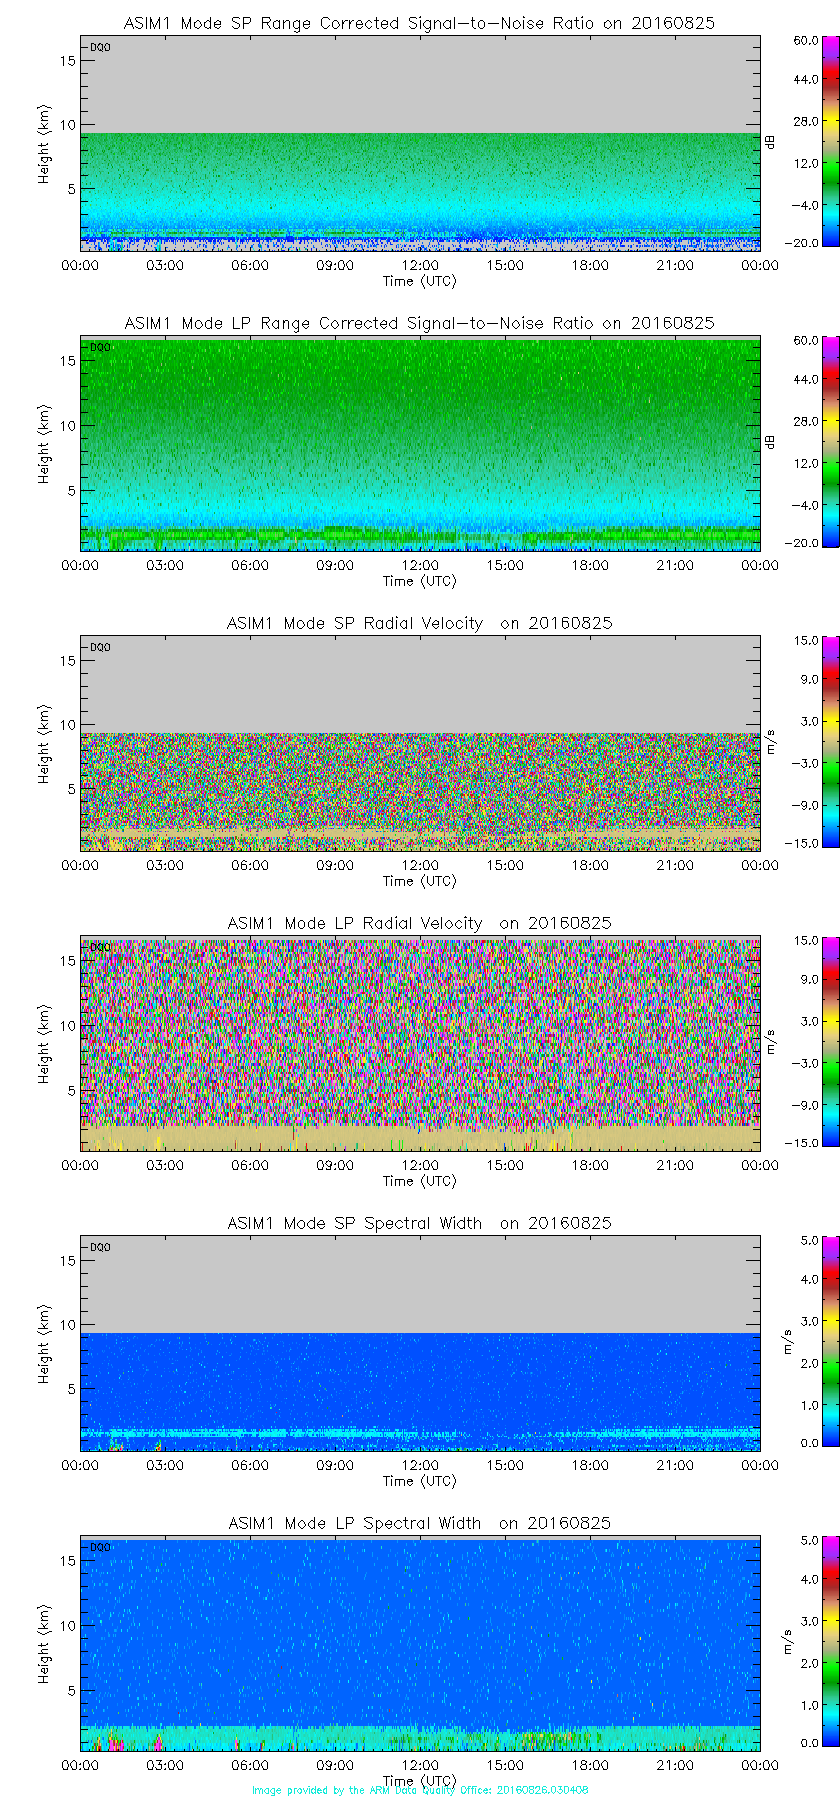This screenshot has height=1800, width=840.
Task: Click the Mode SP Radial Velocity title
Action: [x=419, y=623]
